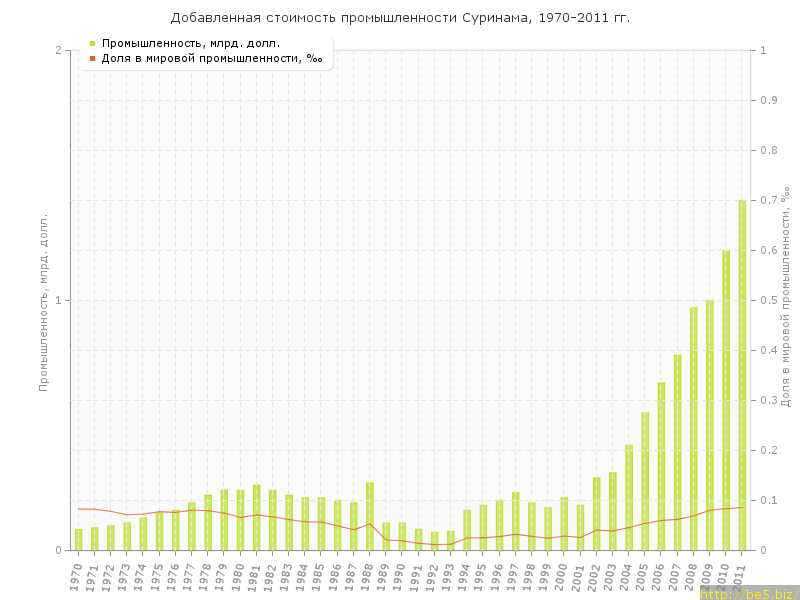Select the 1988 peak bar
The image size is (800, 600).
(370, 516)
